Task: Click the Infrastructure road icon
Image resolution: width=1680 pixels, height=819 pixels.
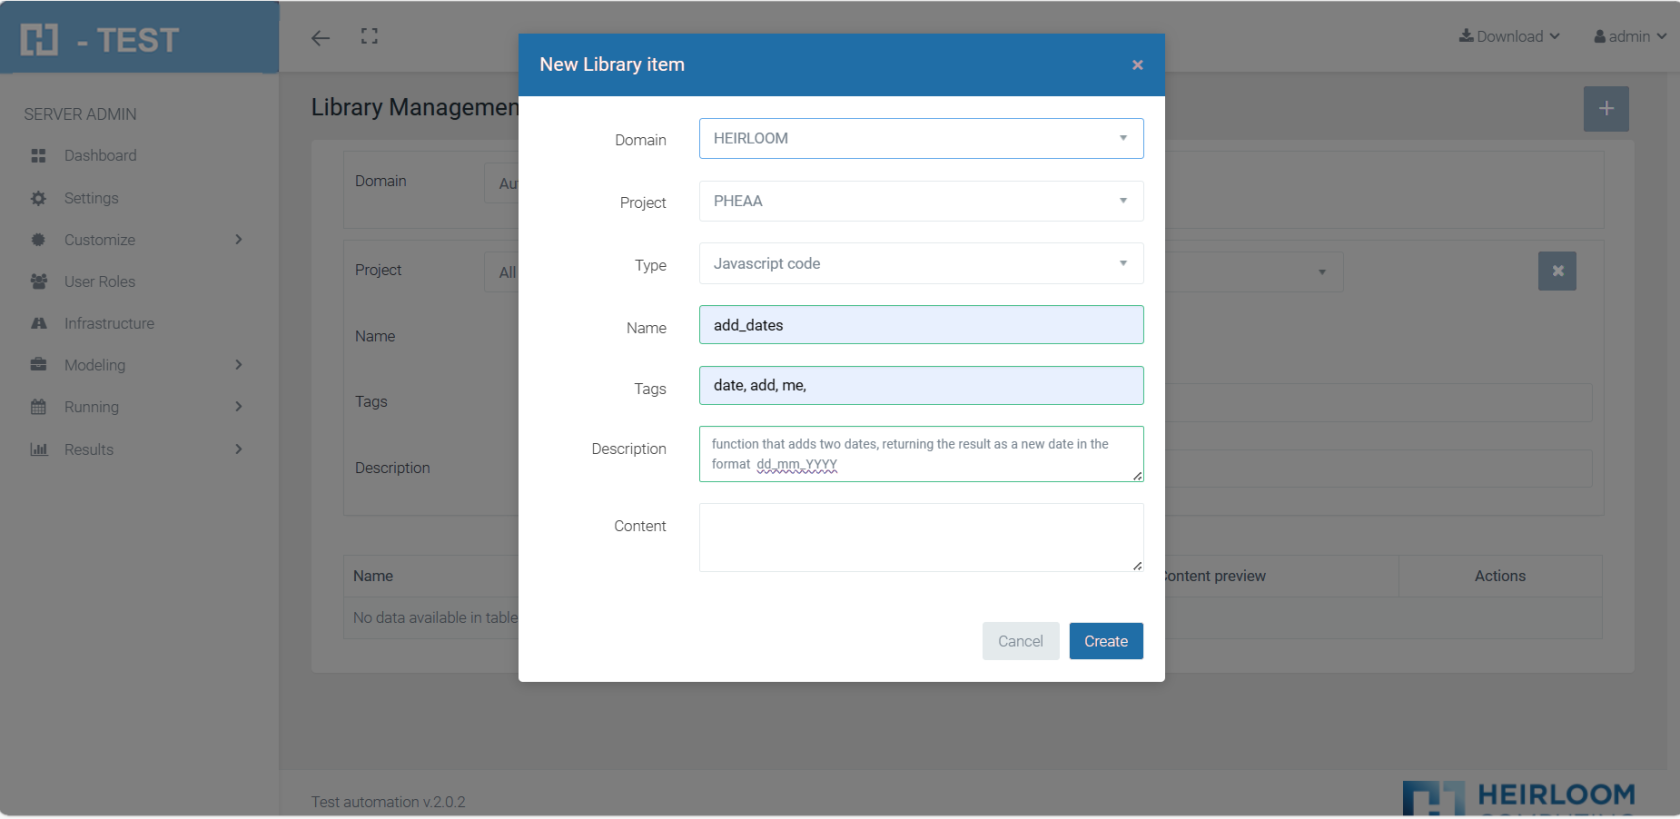Action: 39,324
